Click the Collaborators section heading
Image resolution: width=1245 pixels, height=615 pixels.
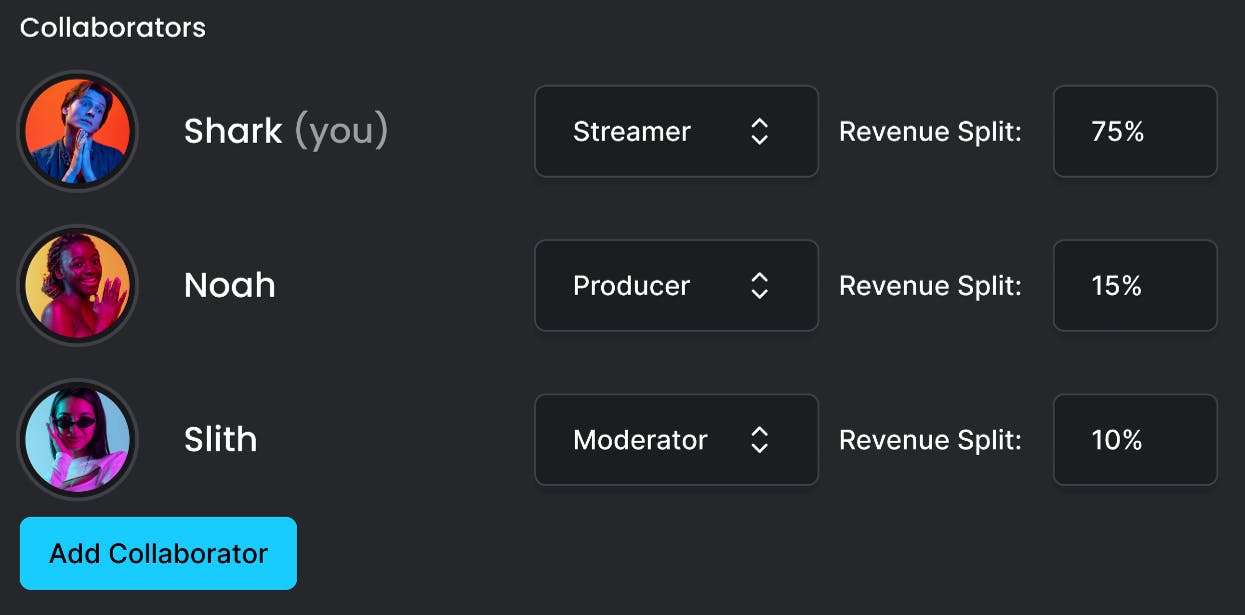(113, 28)
